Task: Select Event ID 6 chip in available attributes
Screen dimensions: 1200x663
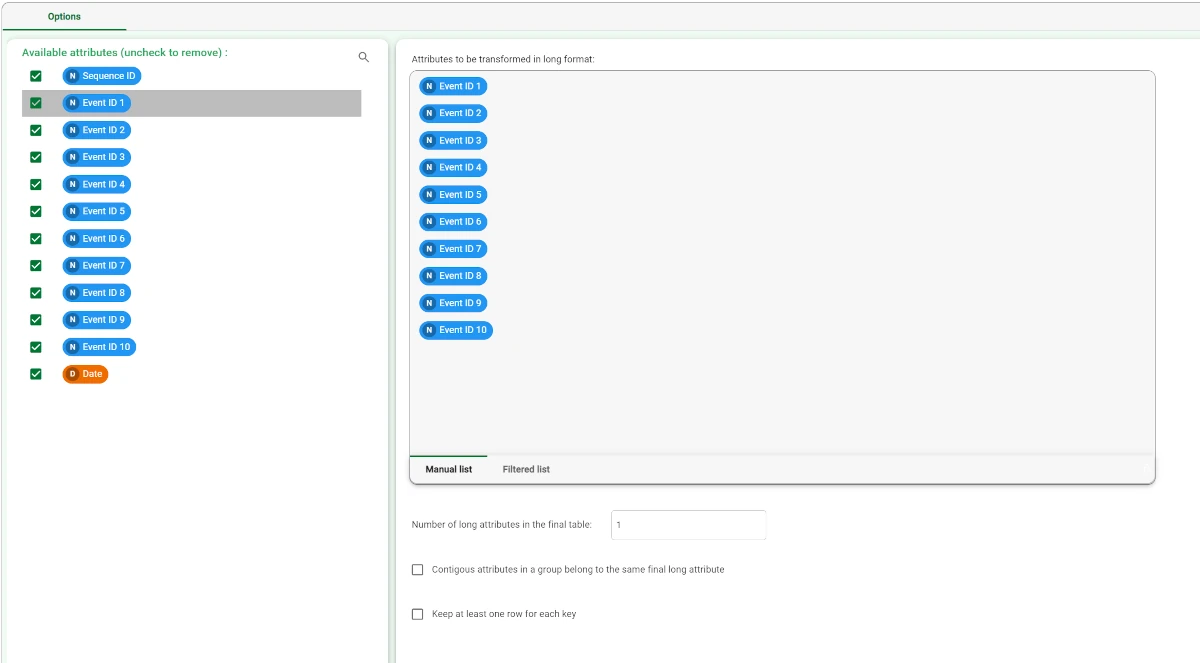Action: pyautogui.click(x=97, y=238)
